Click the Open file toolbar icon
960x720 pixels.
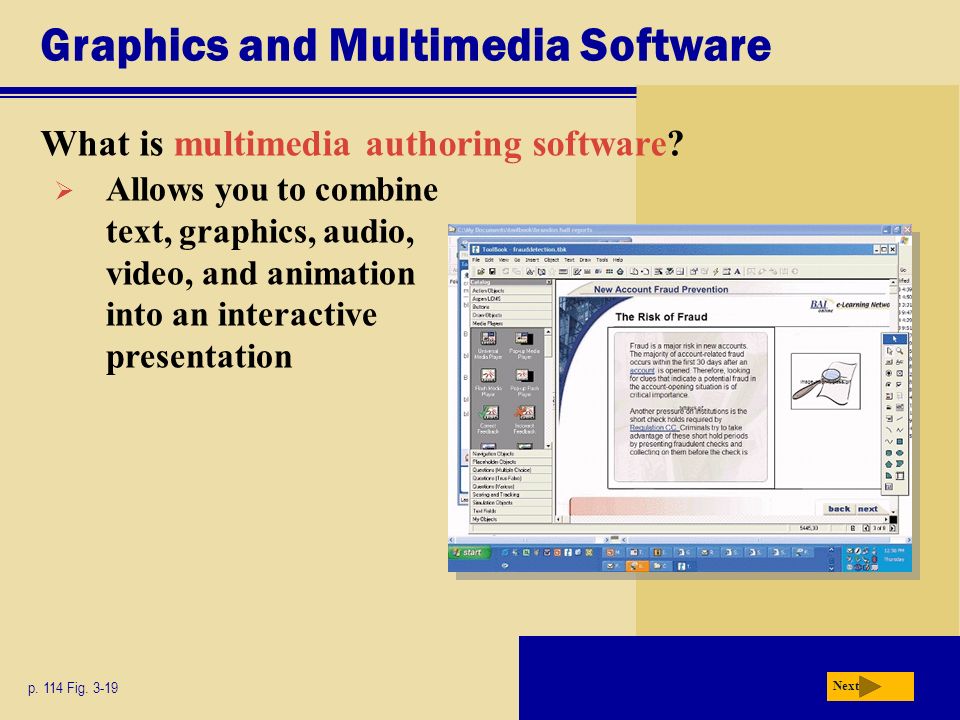481,271
